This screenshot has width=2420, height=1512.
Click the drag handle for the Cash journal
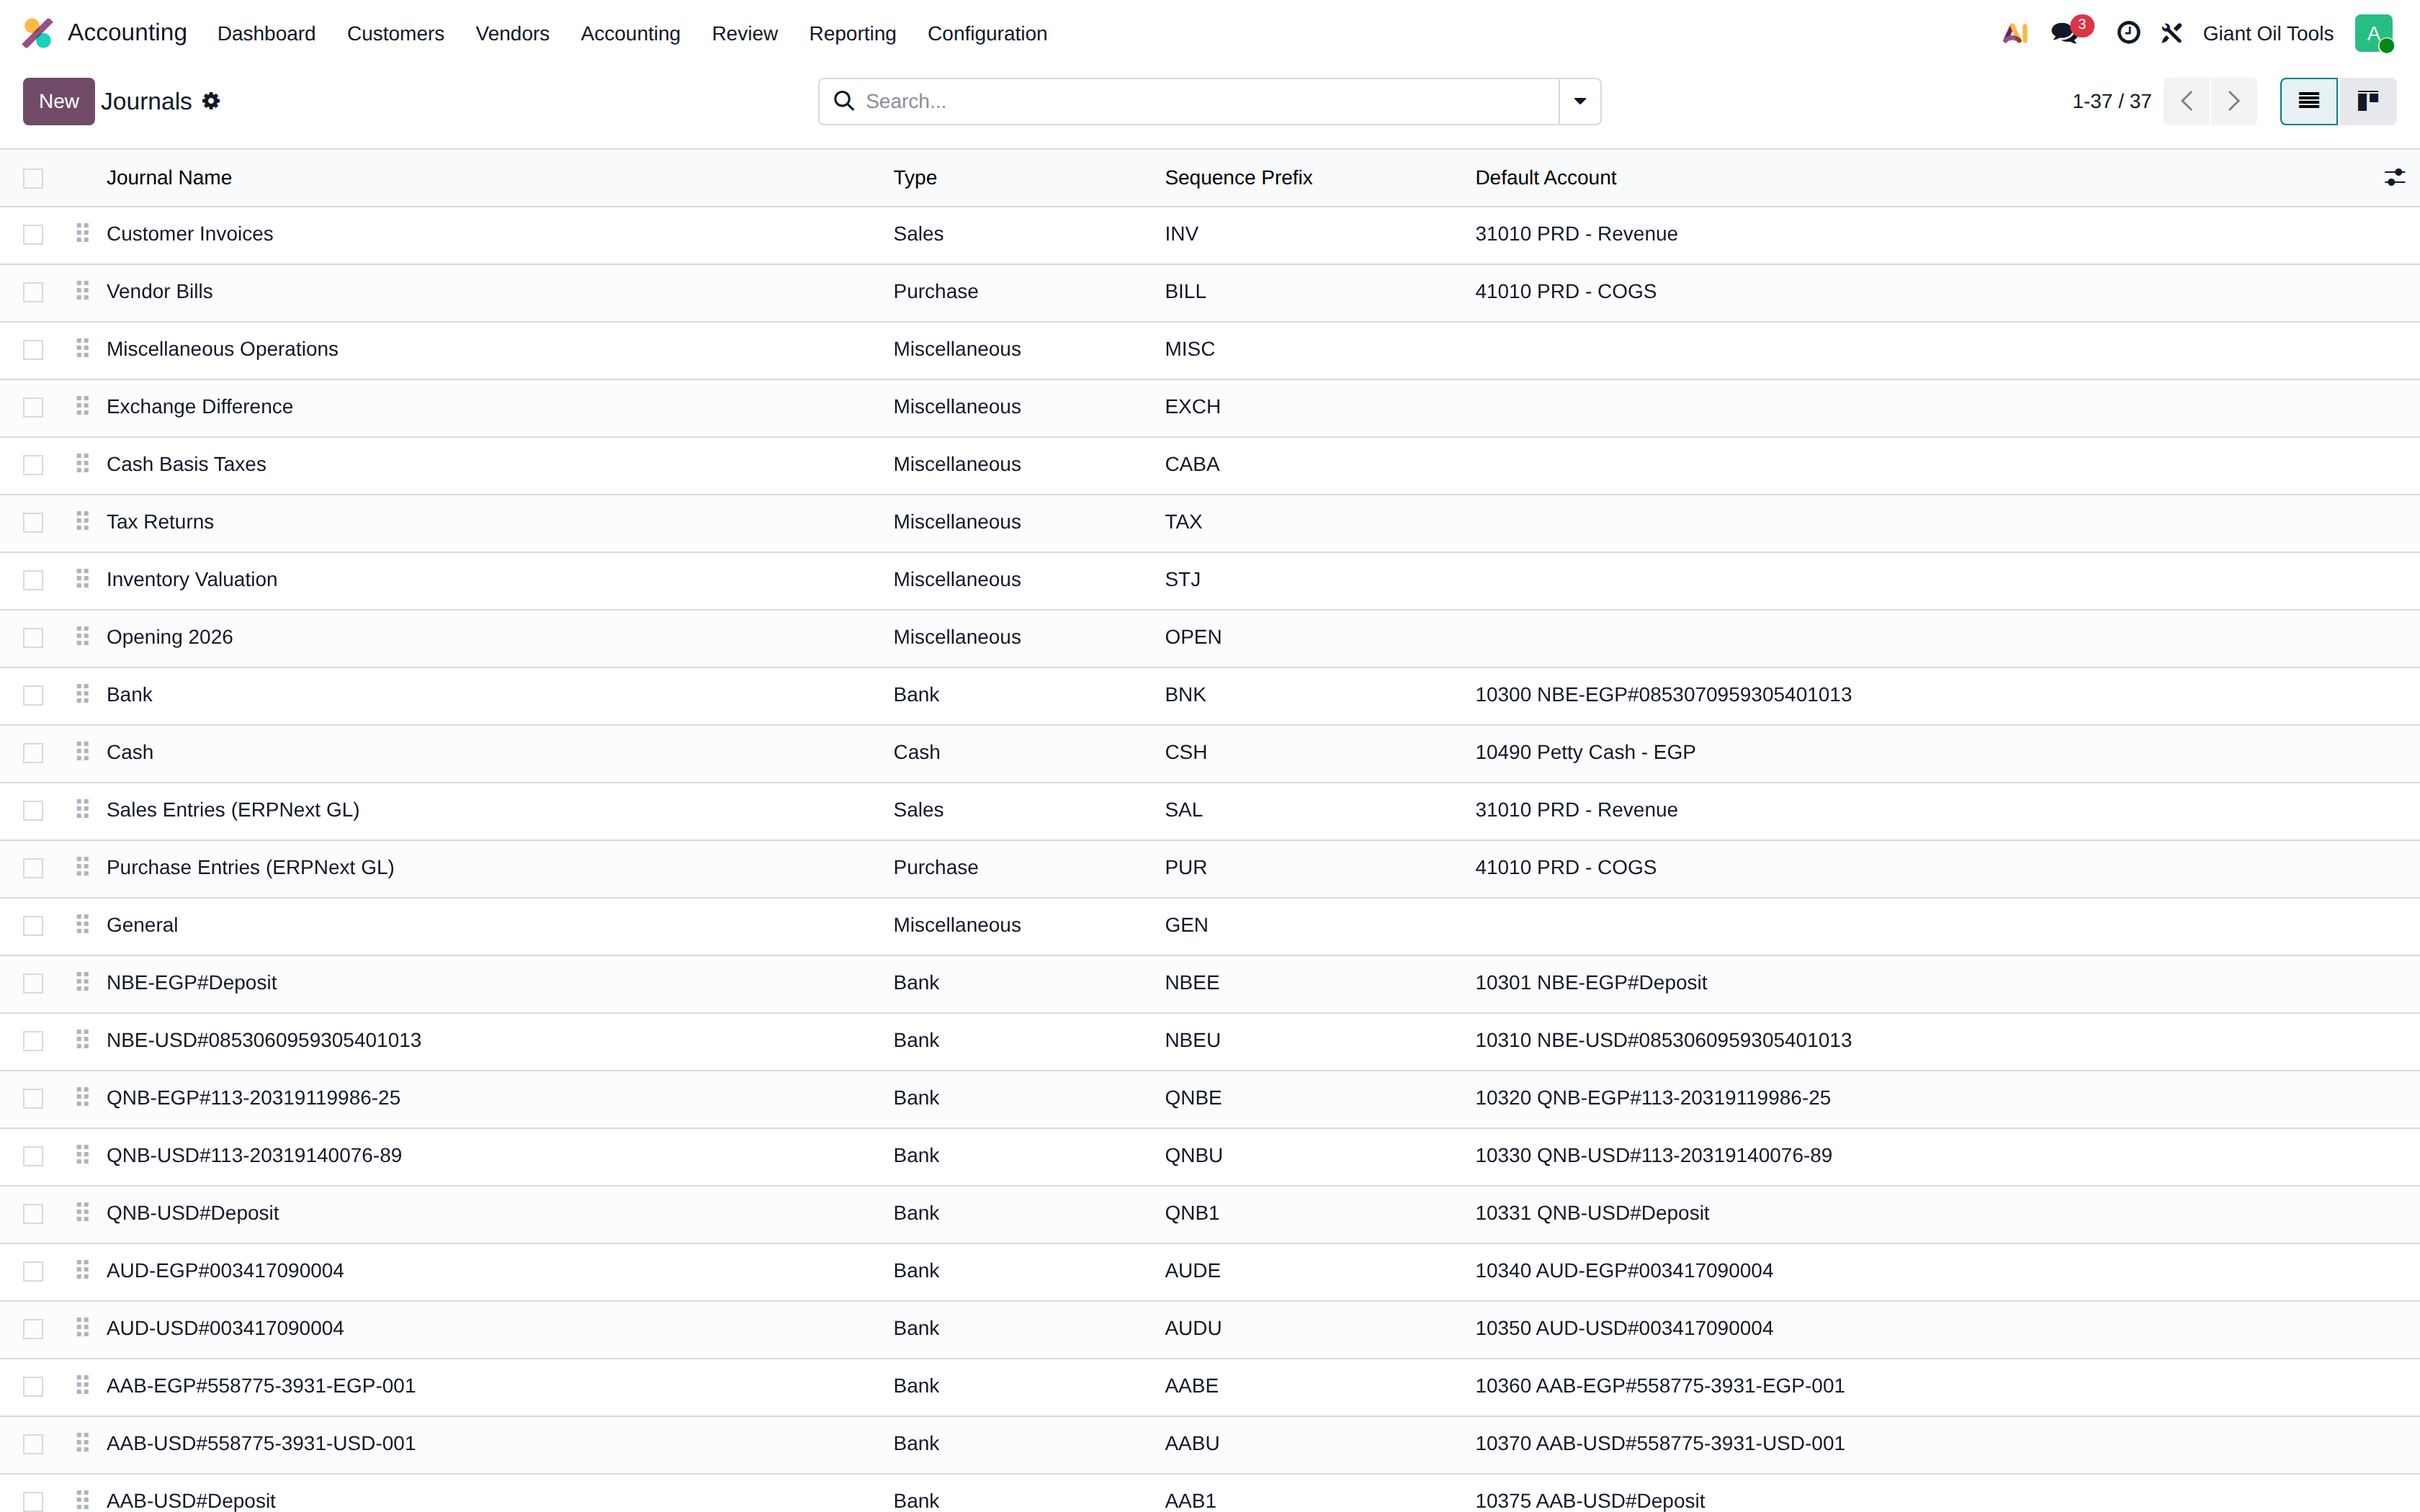tap(83, 751)
